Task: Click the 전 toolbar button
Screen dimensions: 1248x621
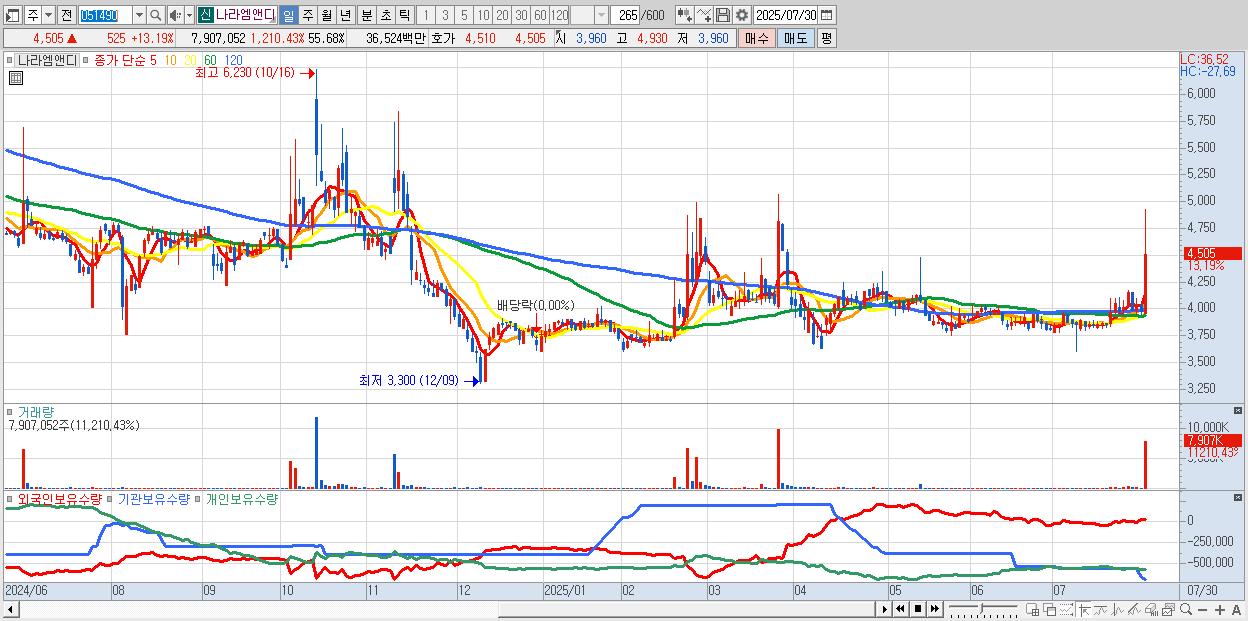Action: pos(66,16)
